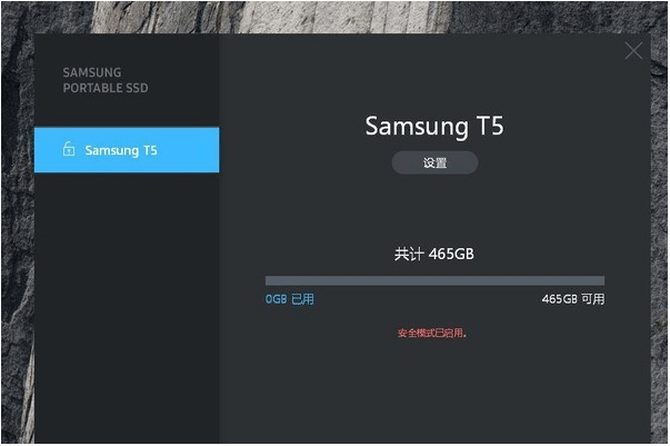Click the empty sidebar area below Samsung T5
Image resolution: width=670 pixels, height=446 pixels.
tap(126, 308)
